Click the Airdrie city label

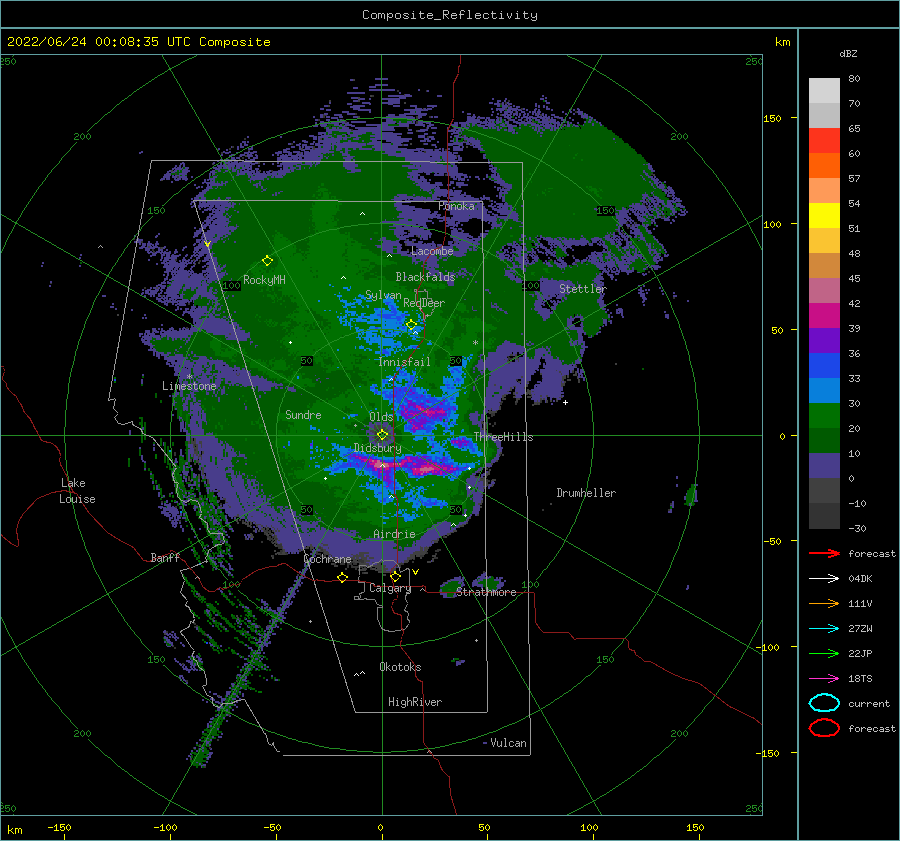(394, 534)
